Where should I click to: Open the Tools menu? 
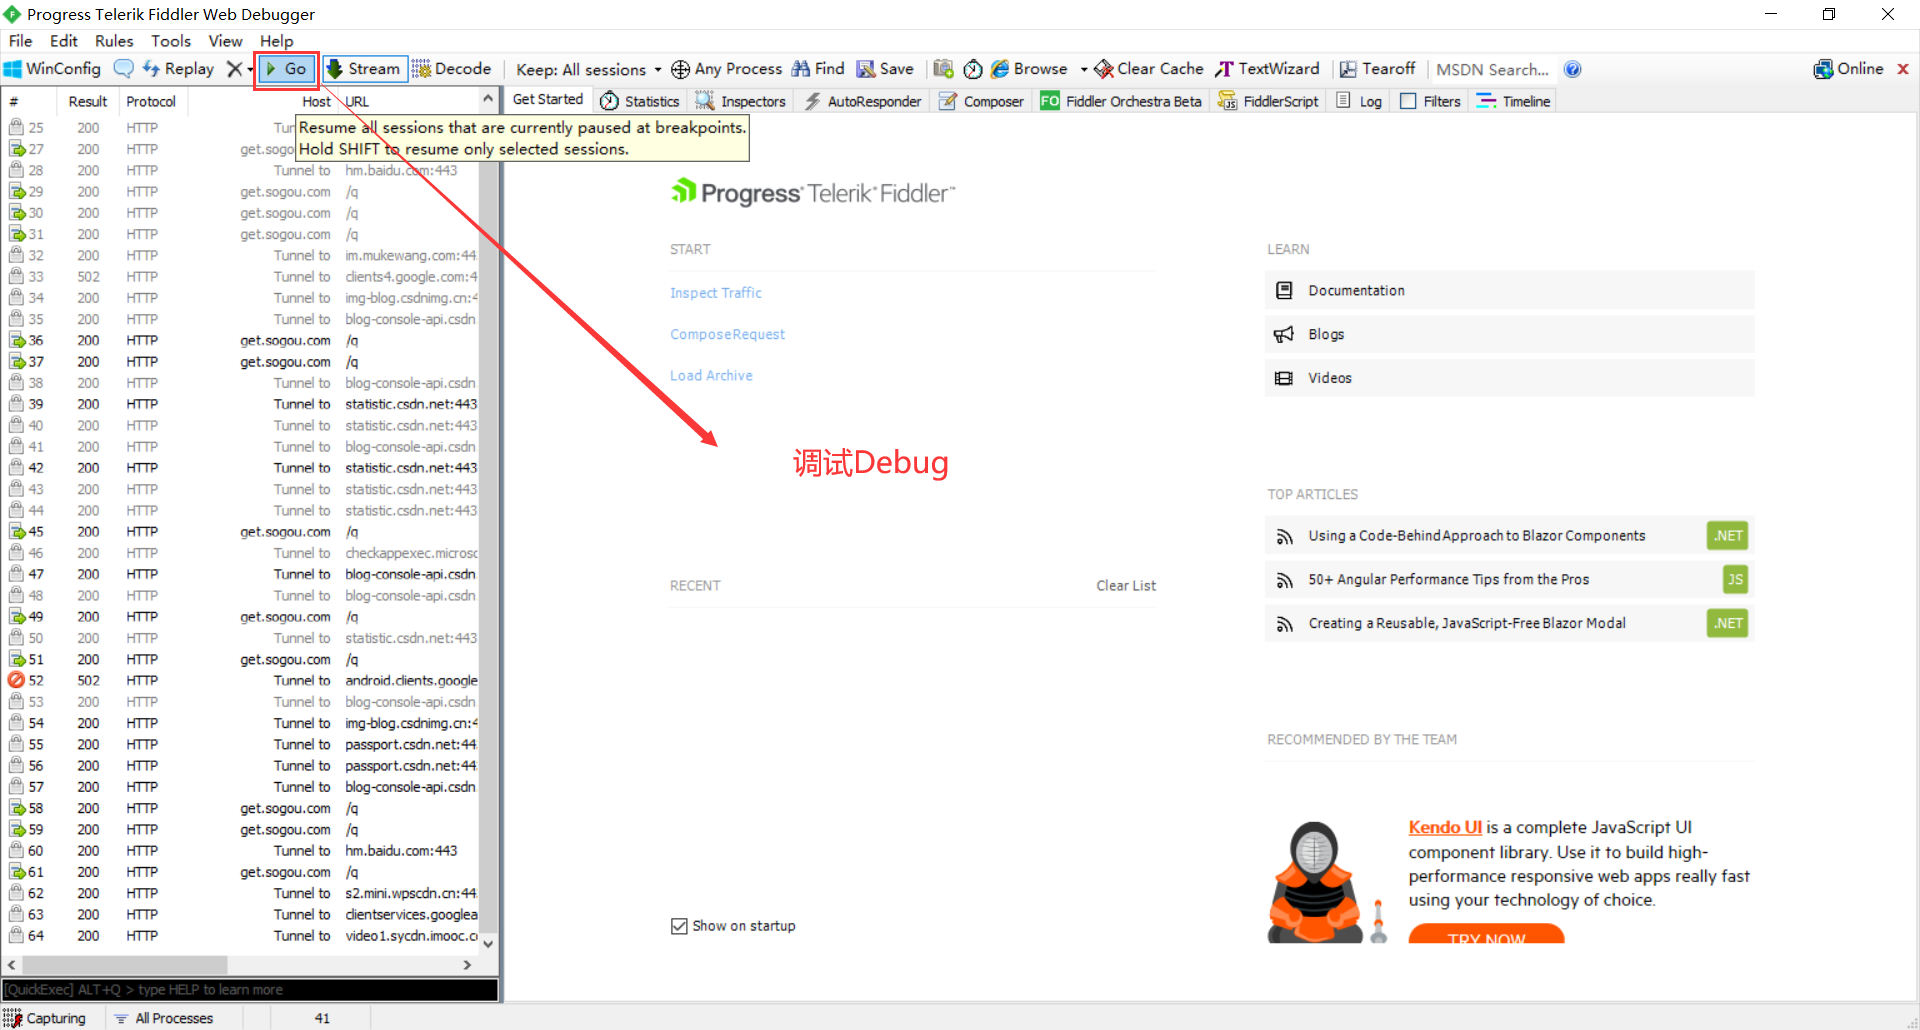click(171, 41)
